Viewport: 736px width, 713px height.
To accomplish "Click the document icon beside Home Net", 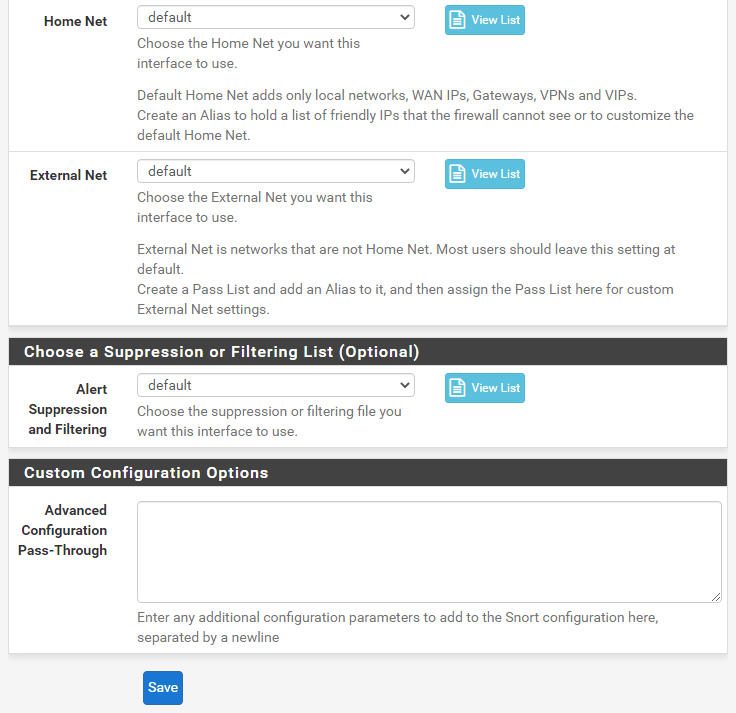I will pos(458,20).
